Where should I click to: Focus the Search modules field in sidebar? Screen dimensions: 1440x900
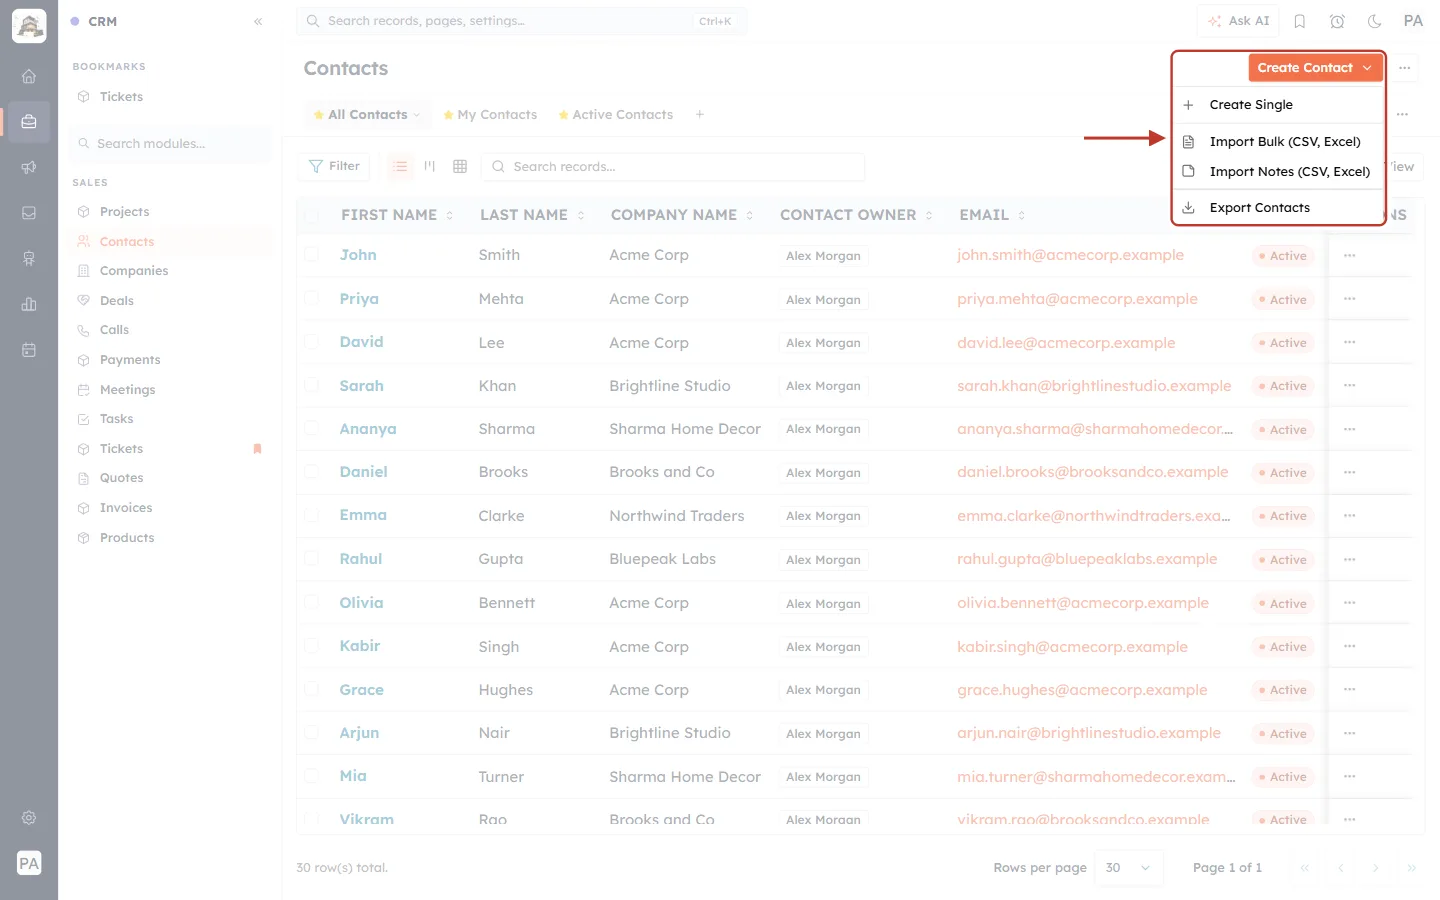(170, 144)
